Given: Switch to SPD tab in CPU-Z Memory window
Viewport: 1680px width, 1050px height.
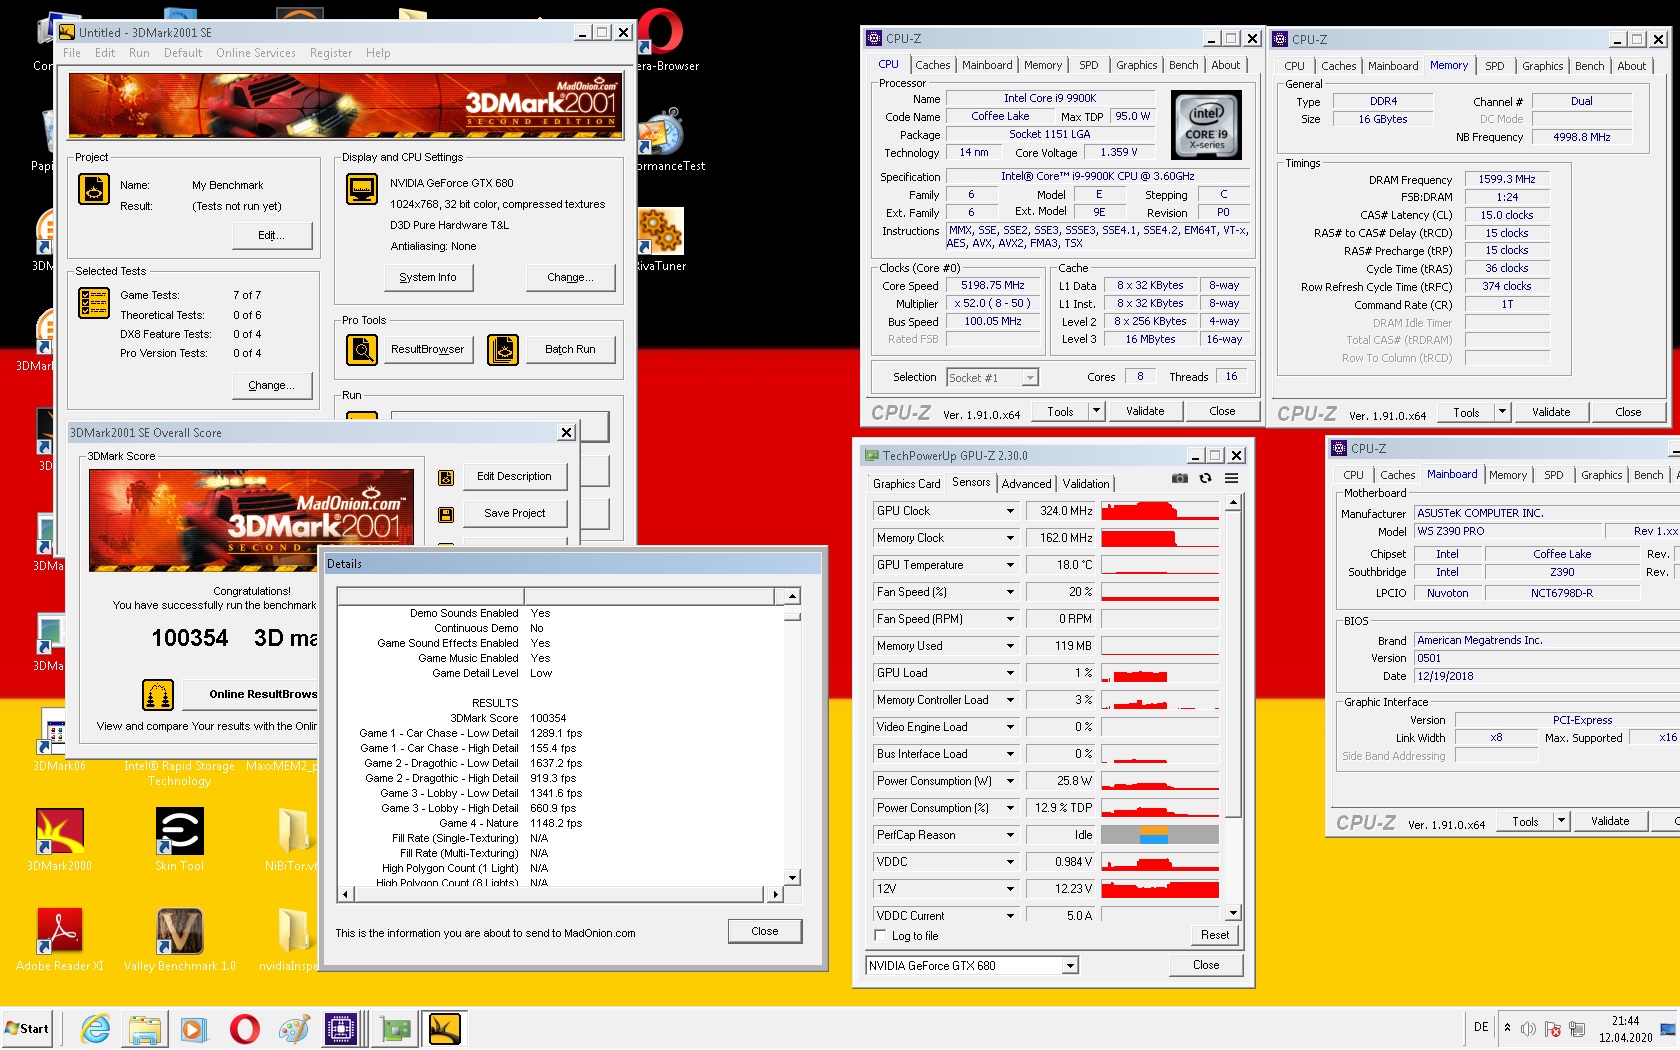Looking at the screenshot, I should 1495,66.
